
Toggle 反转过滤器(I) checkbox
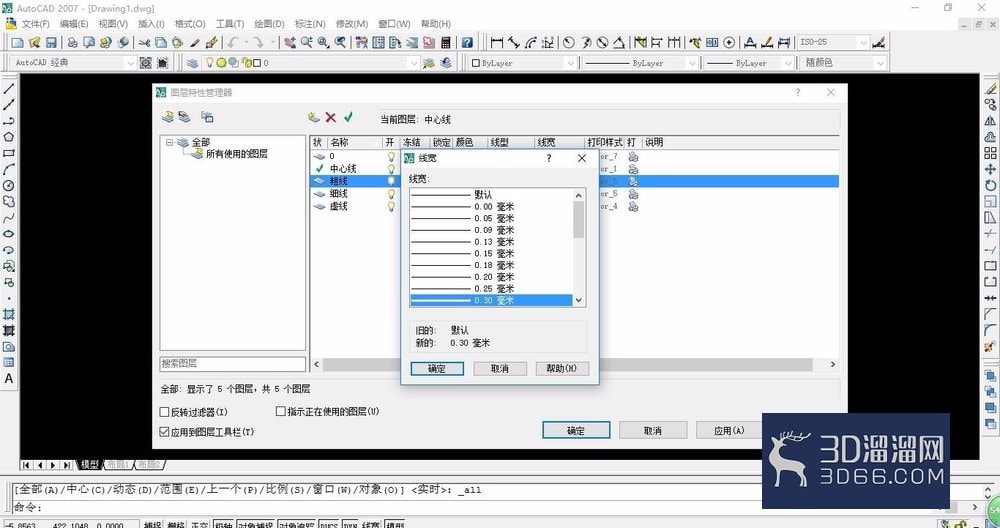(x=164, y=412)
